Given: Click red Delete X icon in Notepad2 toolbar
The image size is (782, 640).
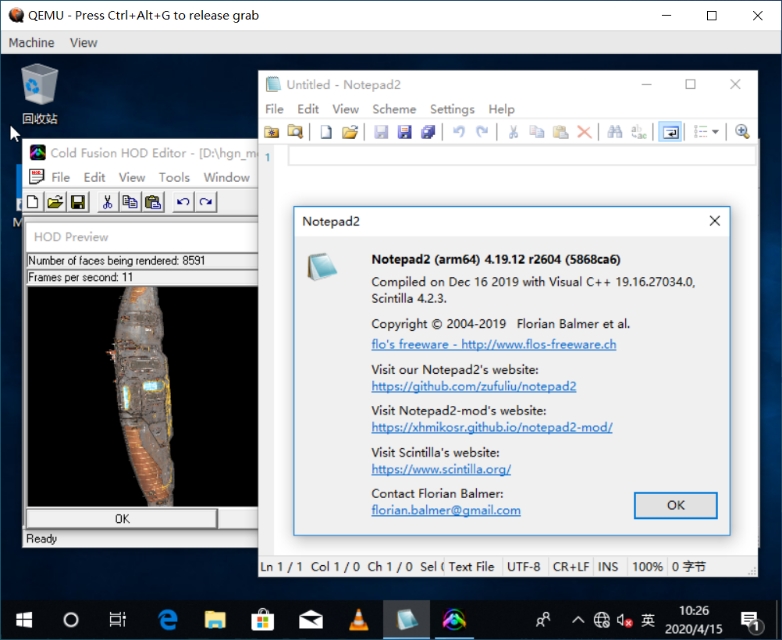Looking at the screenshot, I should [584, 132].
